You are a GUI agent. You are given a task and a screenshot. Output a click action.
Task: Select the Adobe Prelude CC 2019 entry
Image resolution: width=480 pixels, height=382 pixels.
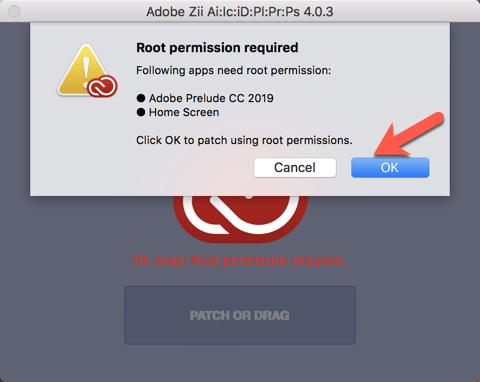pyautogui.click(x=211, y=98)
